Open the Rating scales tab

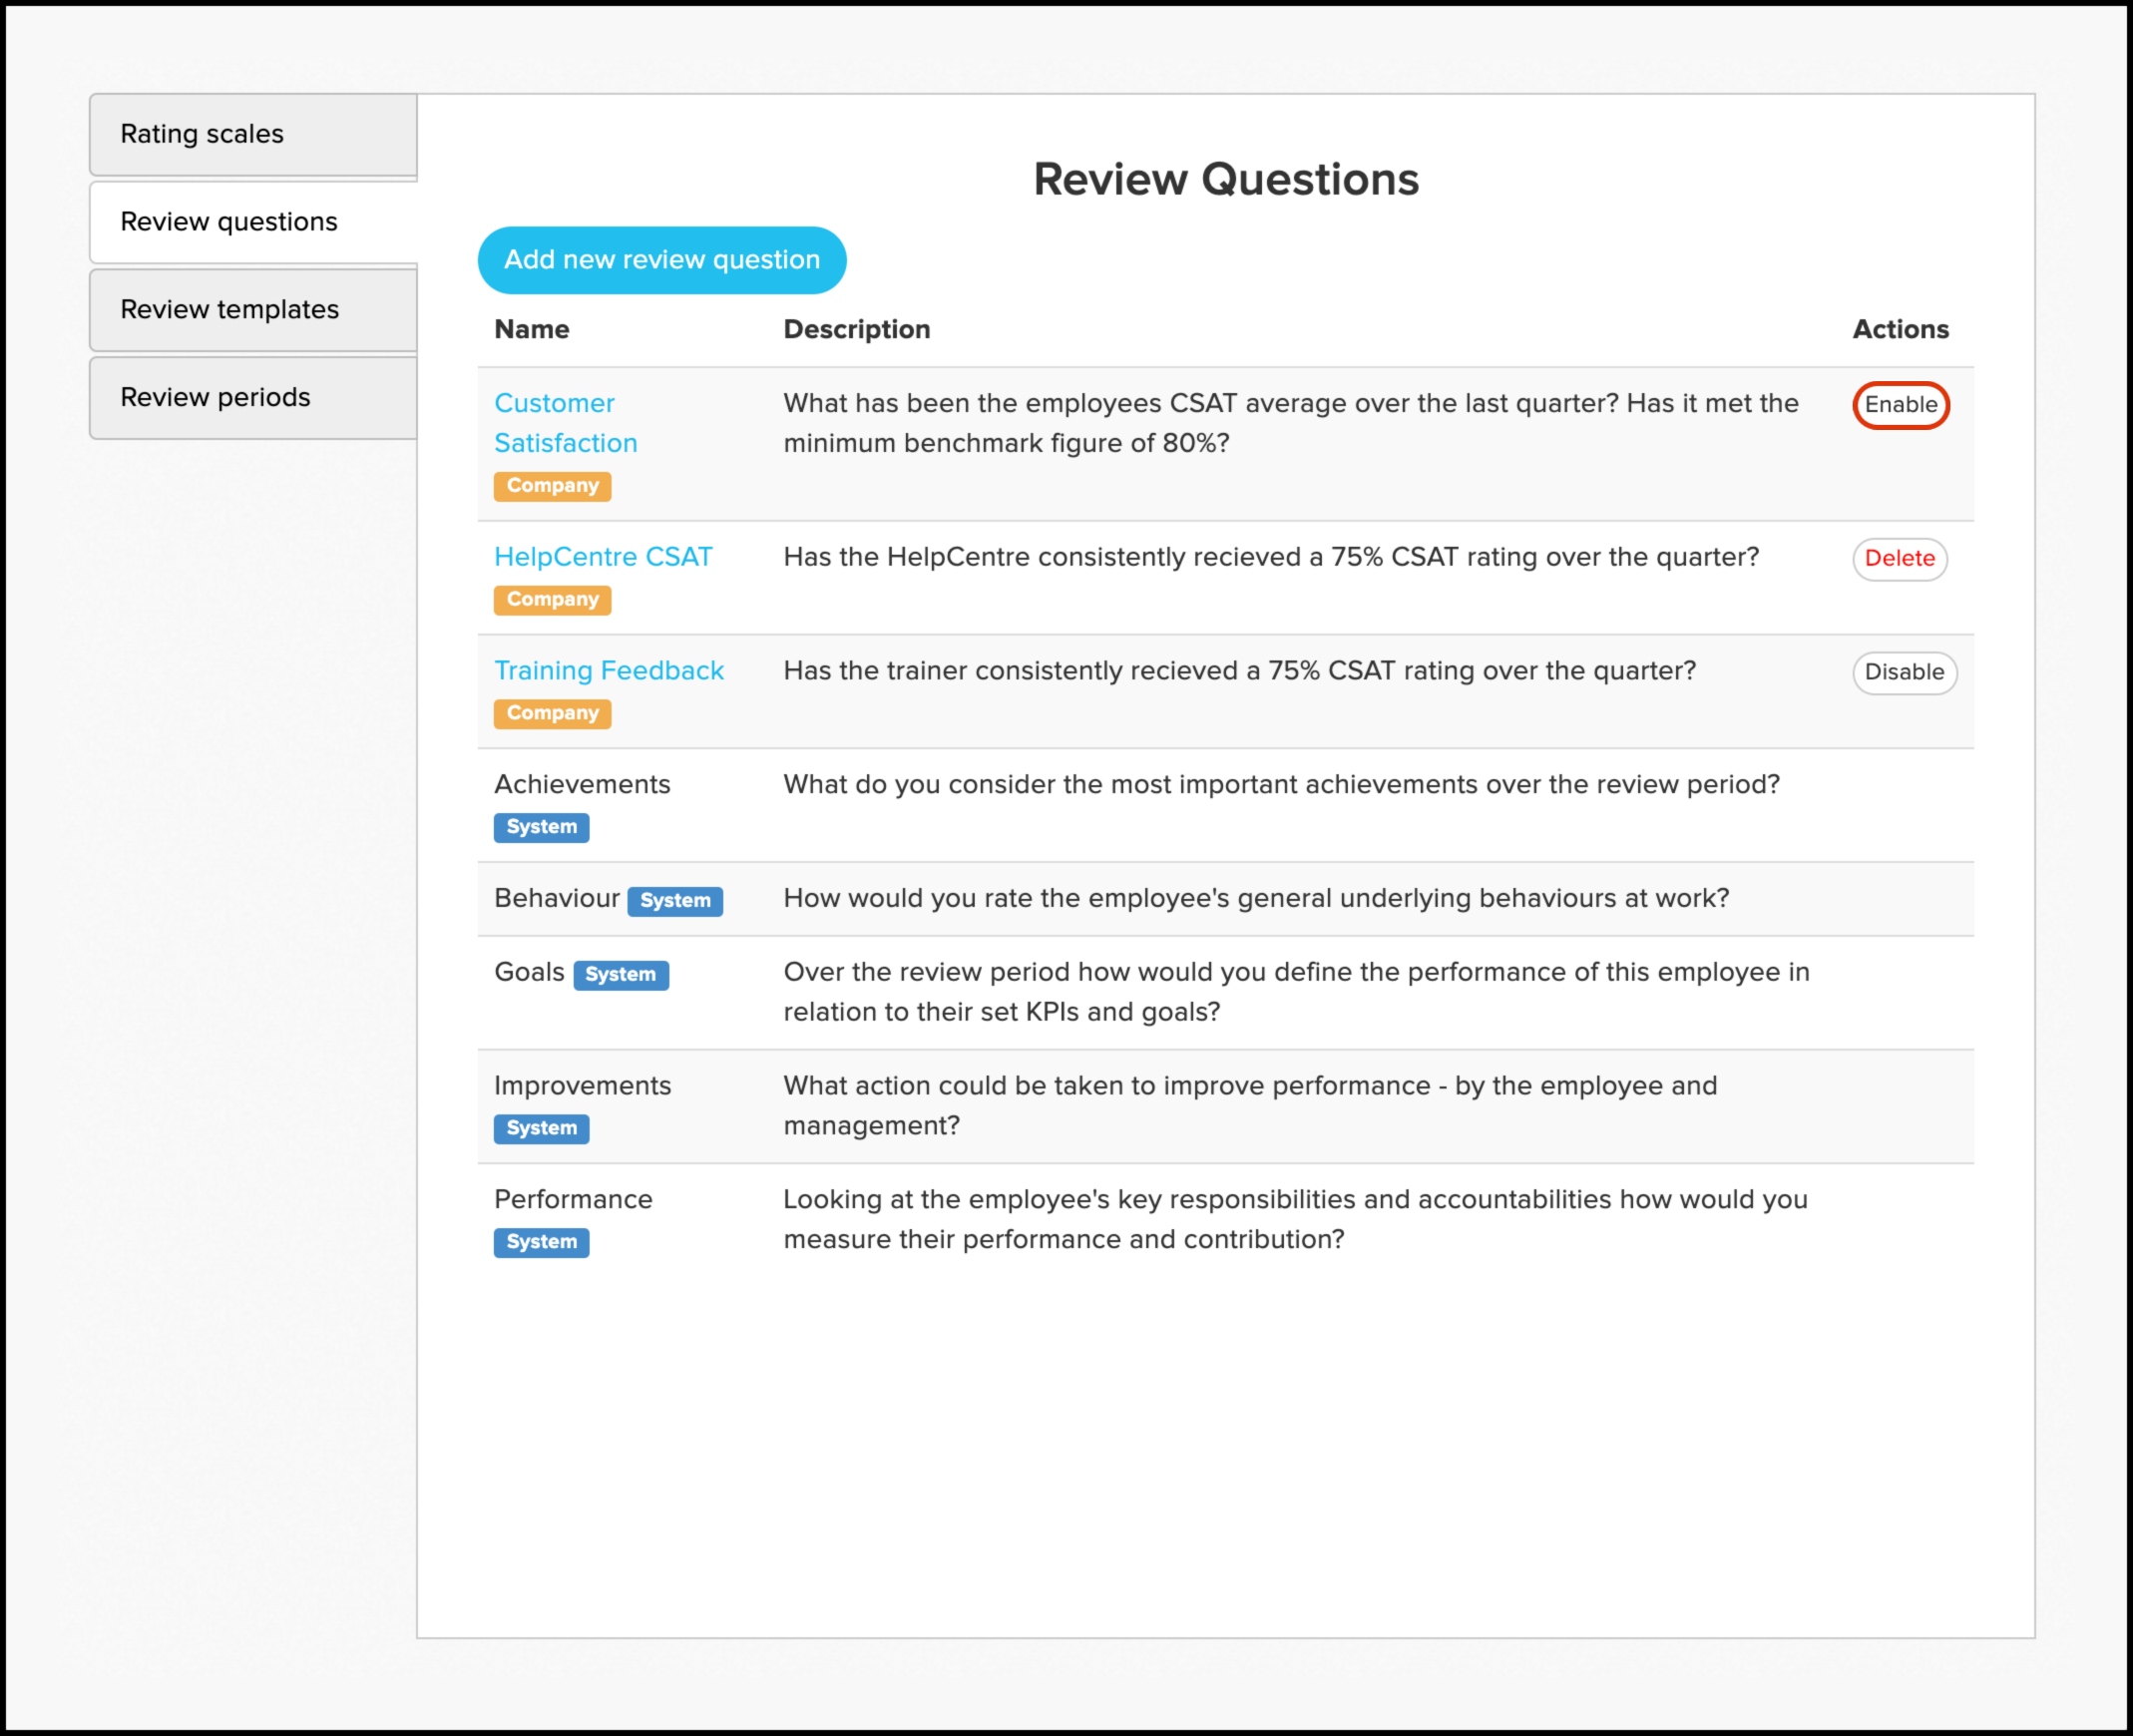[x=252, y=134]
